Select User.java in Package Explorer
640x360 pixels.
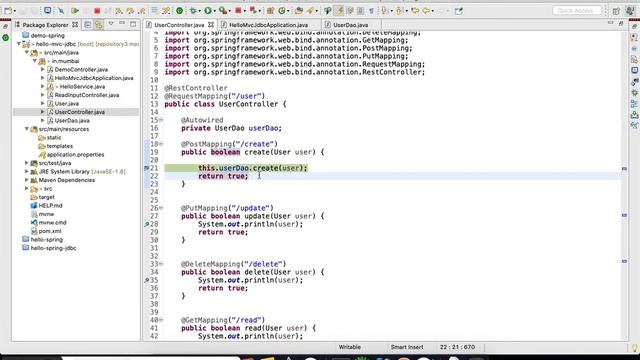point(67,103)
